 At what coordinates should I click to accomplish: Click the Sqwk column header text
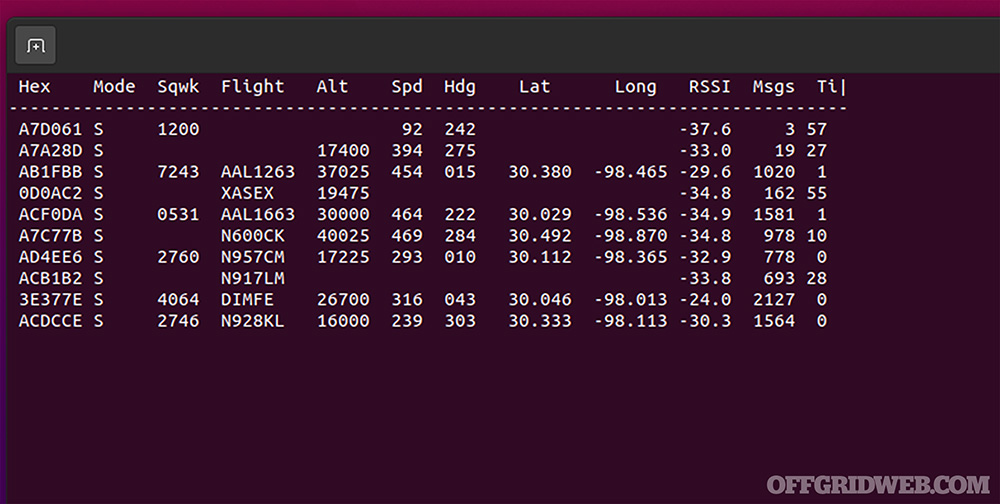click(x=178, y=87)
